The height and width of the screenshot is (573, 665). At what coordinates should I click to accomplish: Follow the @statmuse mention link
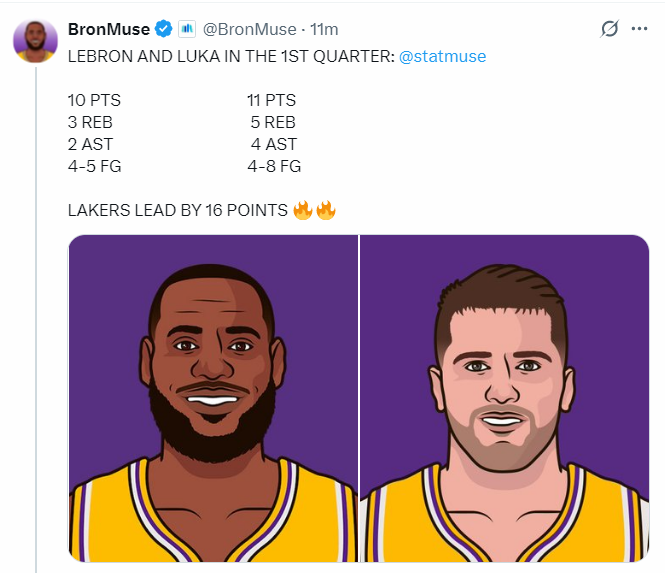coord(442,56)
